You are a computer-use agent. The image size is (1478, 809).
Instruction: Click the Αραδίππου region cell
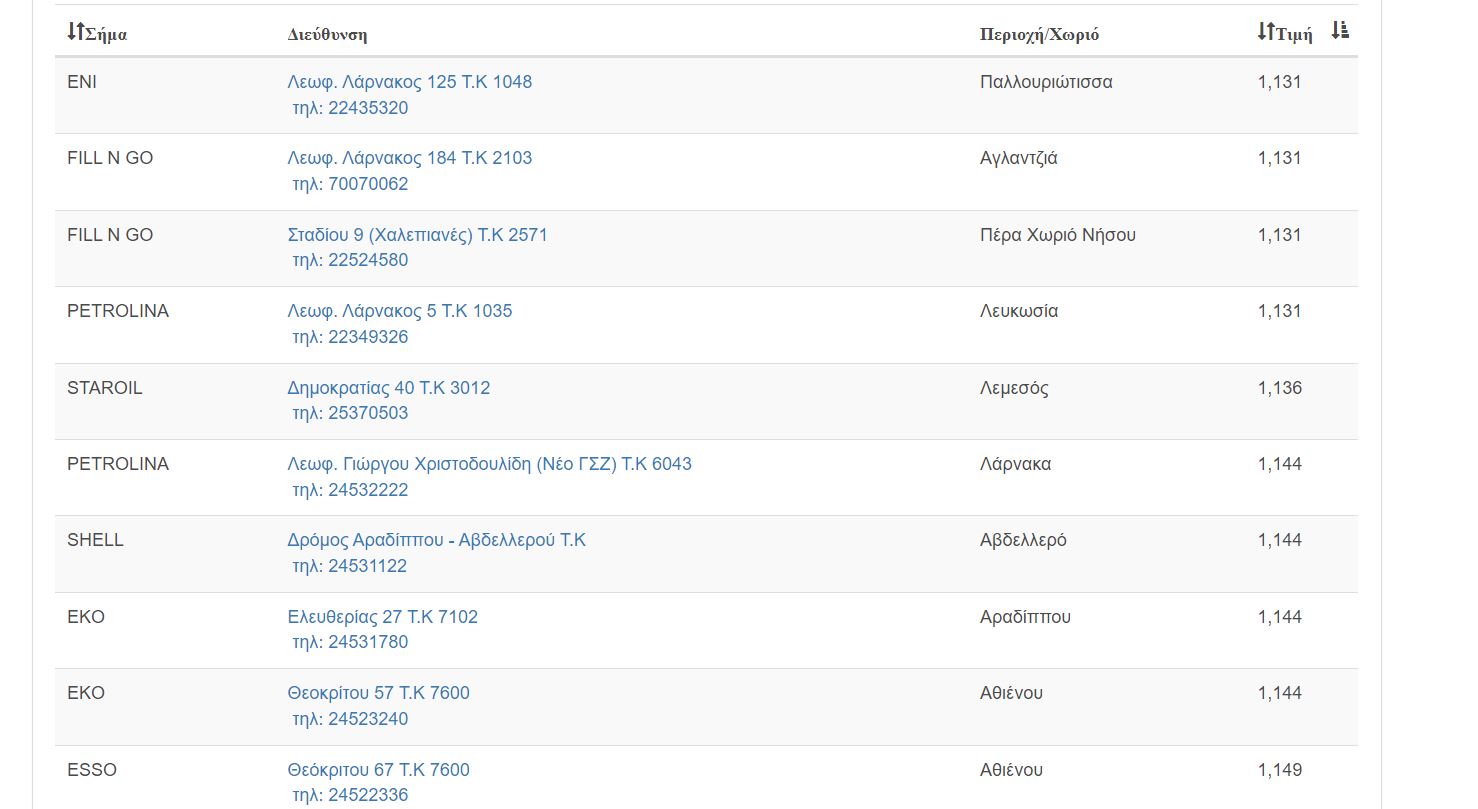pos(1025,617)
